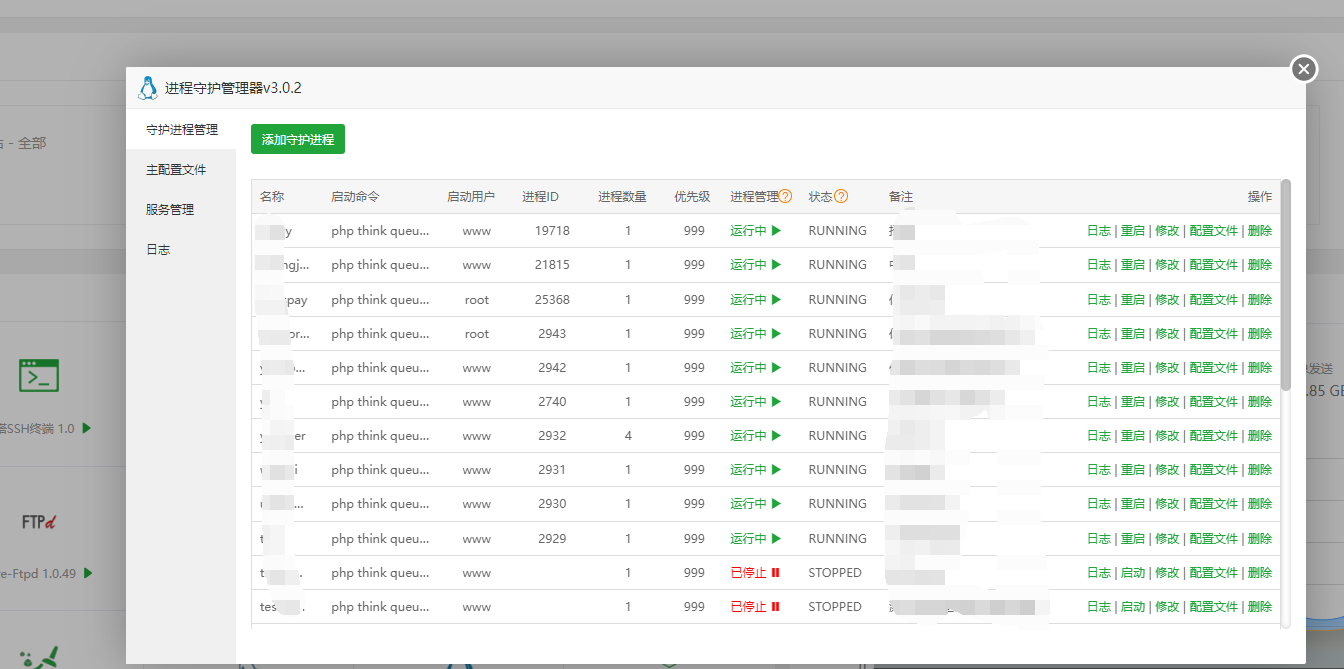Click 修改 for process 2932
The width and height of the screenshot is (1344, 669).
[x=1167, y=436]
